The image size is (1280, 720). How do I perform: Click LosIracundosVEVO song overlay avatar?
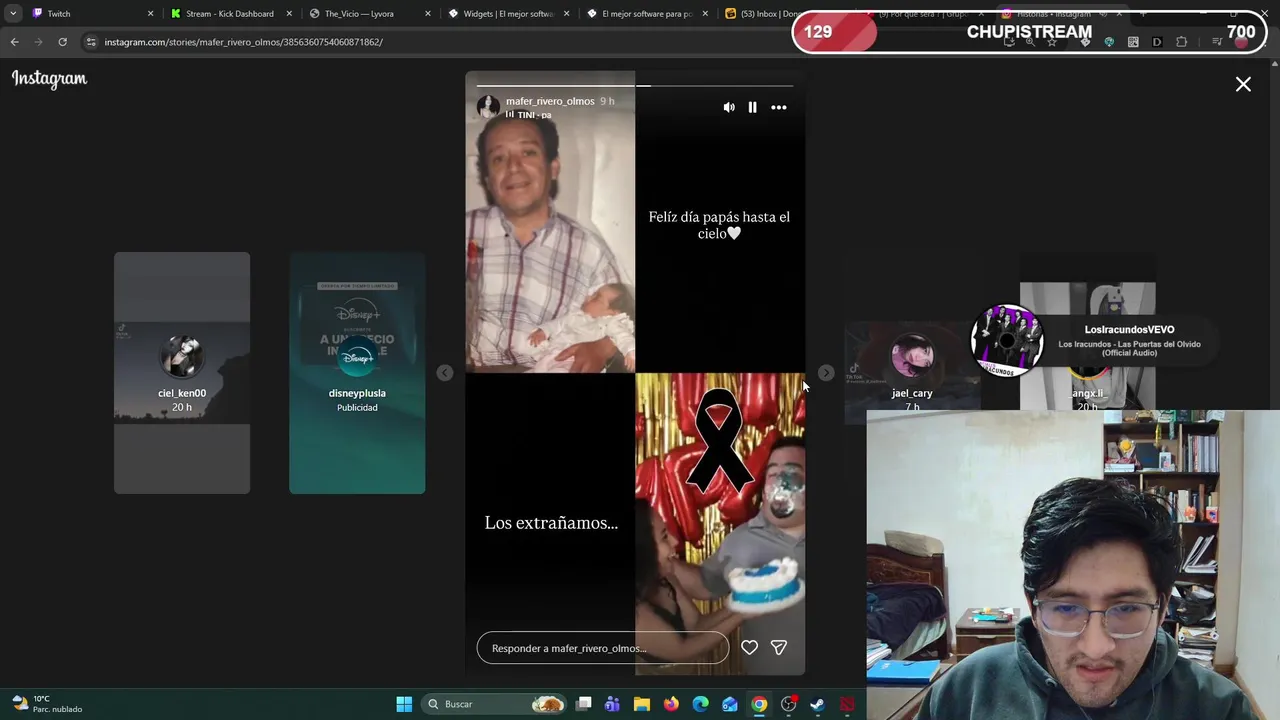1007,341
